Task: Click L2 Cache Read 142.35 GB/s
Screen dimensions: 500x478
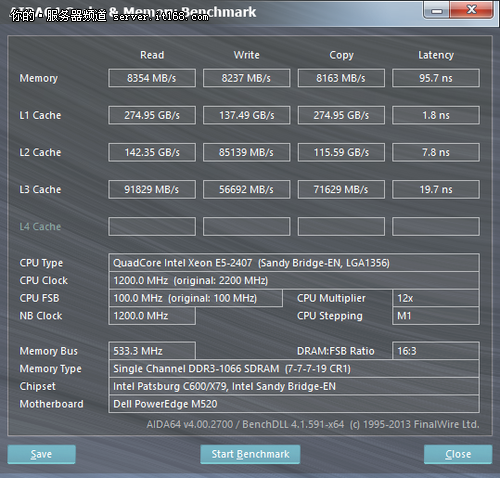Action: pos(152,152)
